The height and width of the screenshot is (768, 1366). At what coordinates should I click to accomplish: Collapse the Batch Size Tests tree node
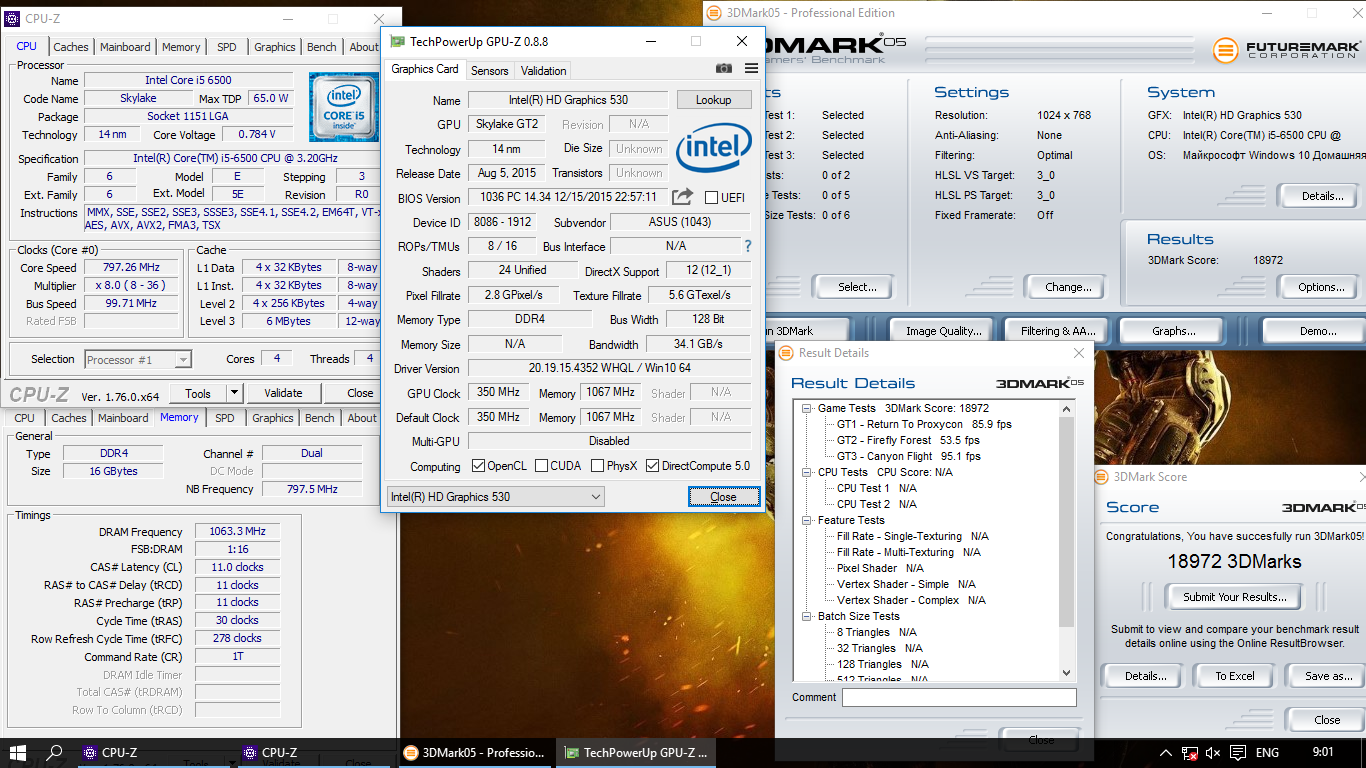coord(806,616)
